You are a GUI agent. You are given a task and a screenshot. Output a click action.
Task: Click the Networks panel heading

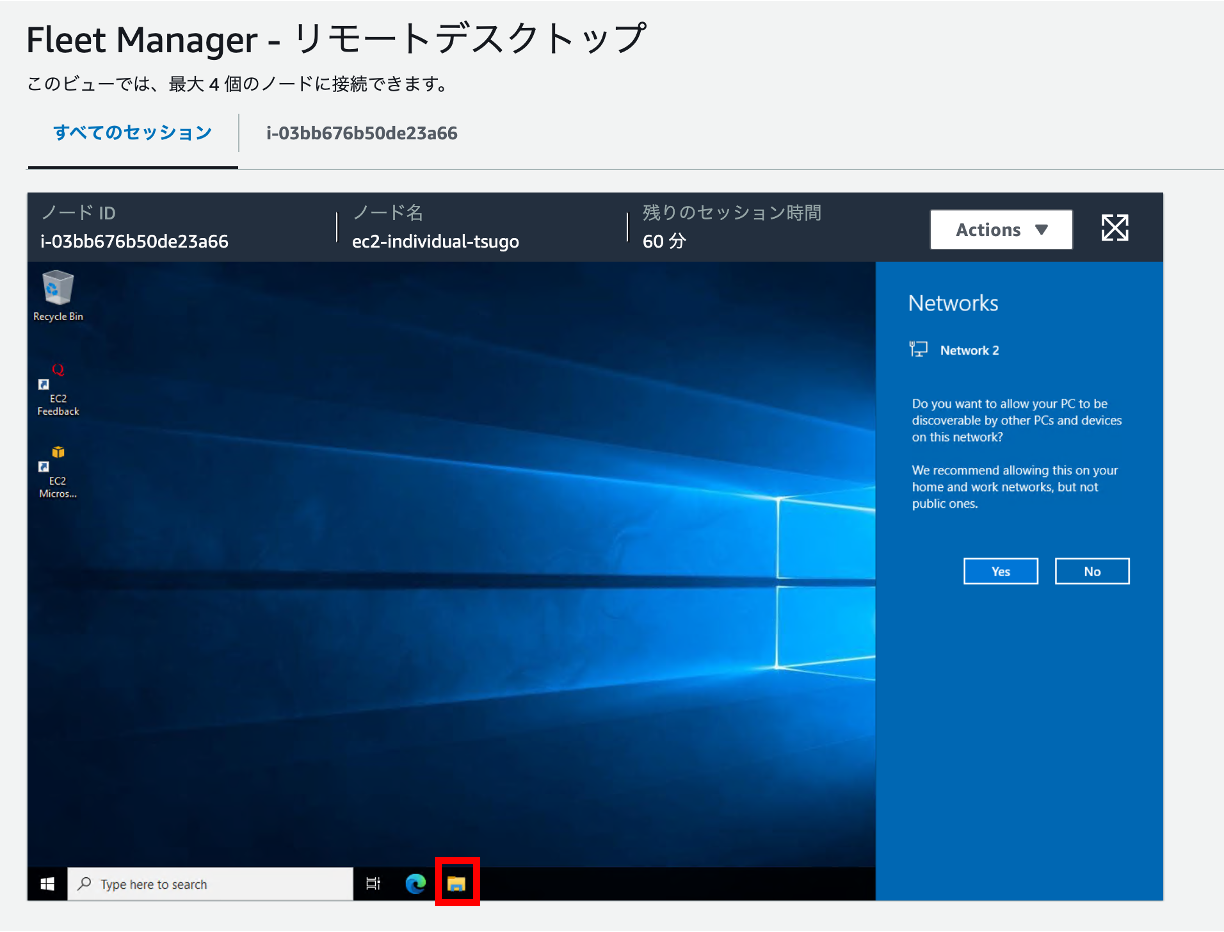pos(953,303)
